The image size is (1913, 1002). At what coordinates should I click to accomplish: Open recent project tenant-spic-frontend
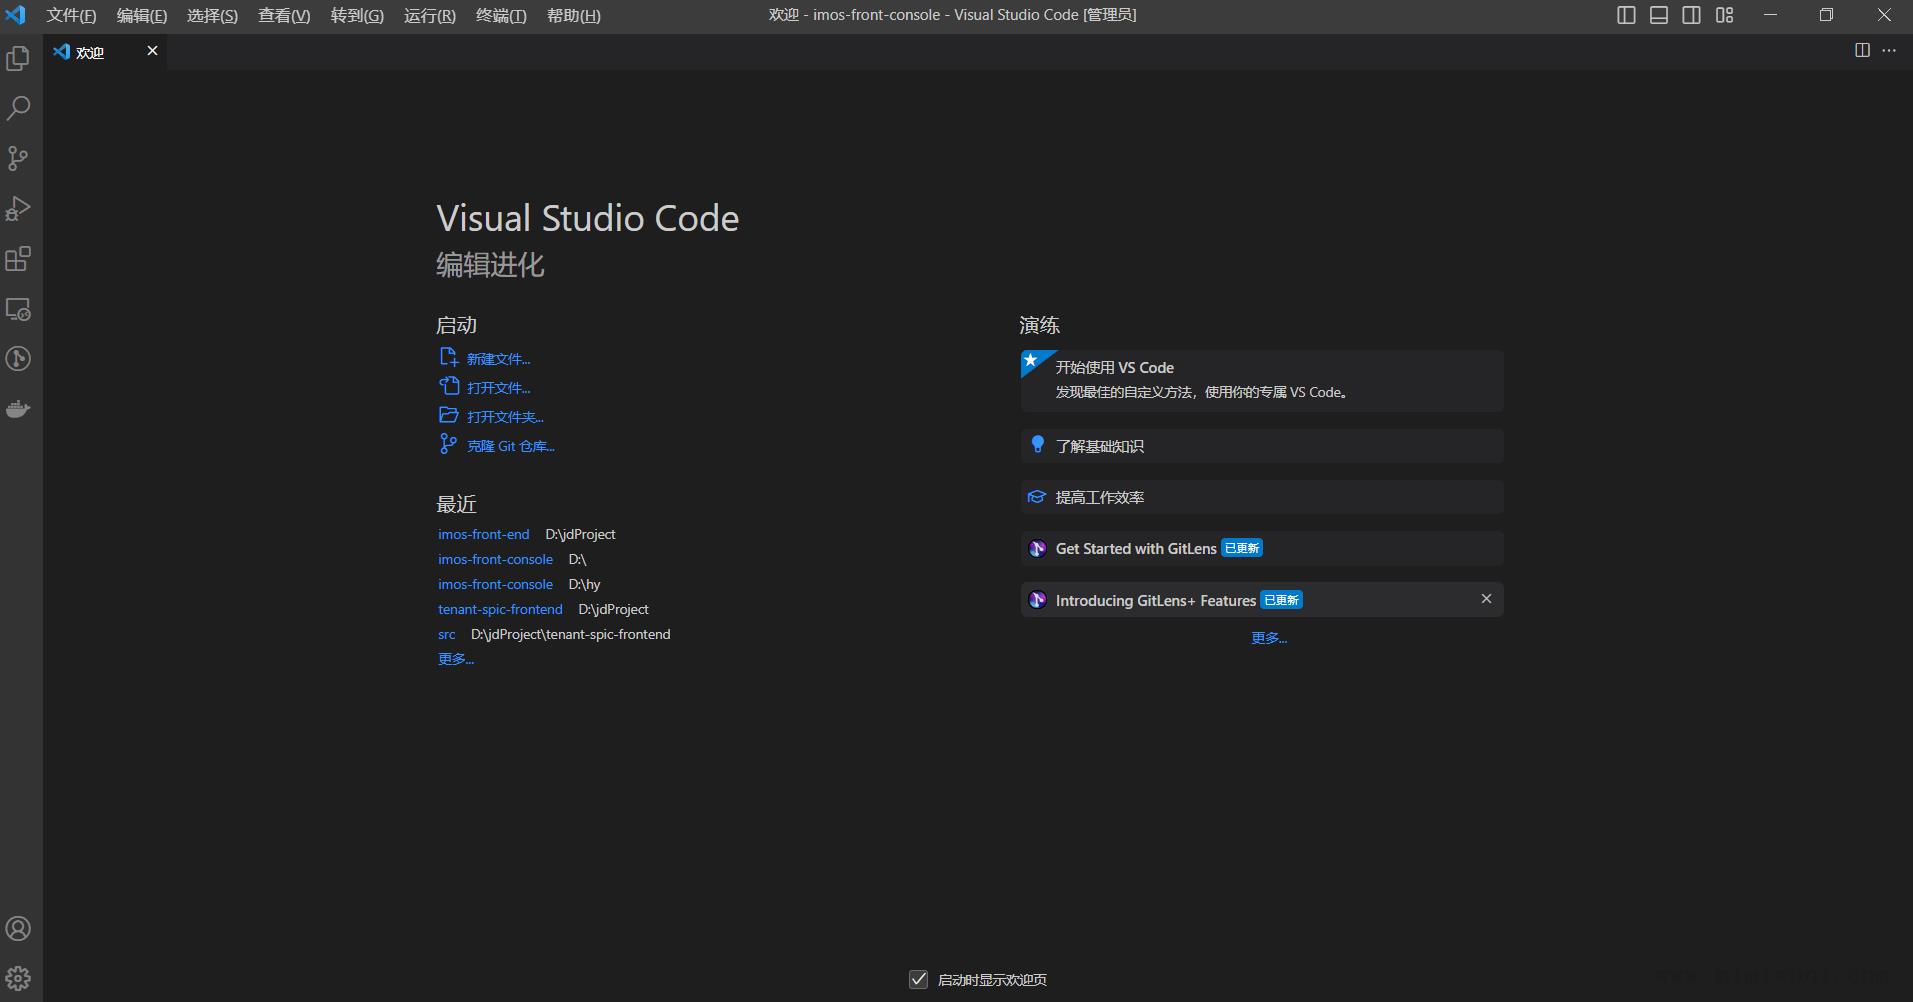pos(500,609)
